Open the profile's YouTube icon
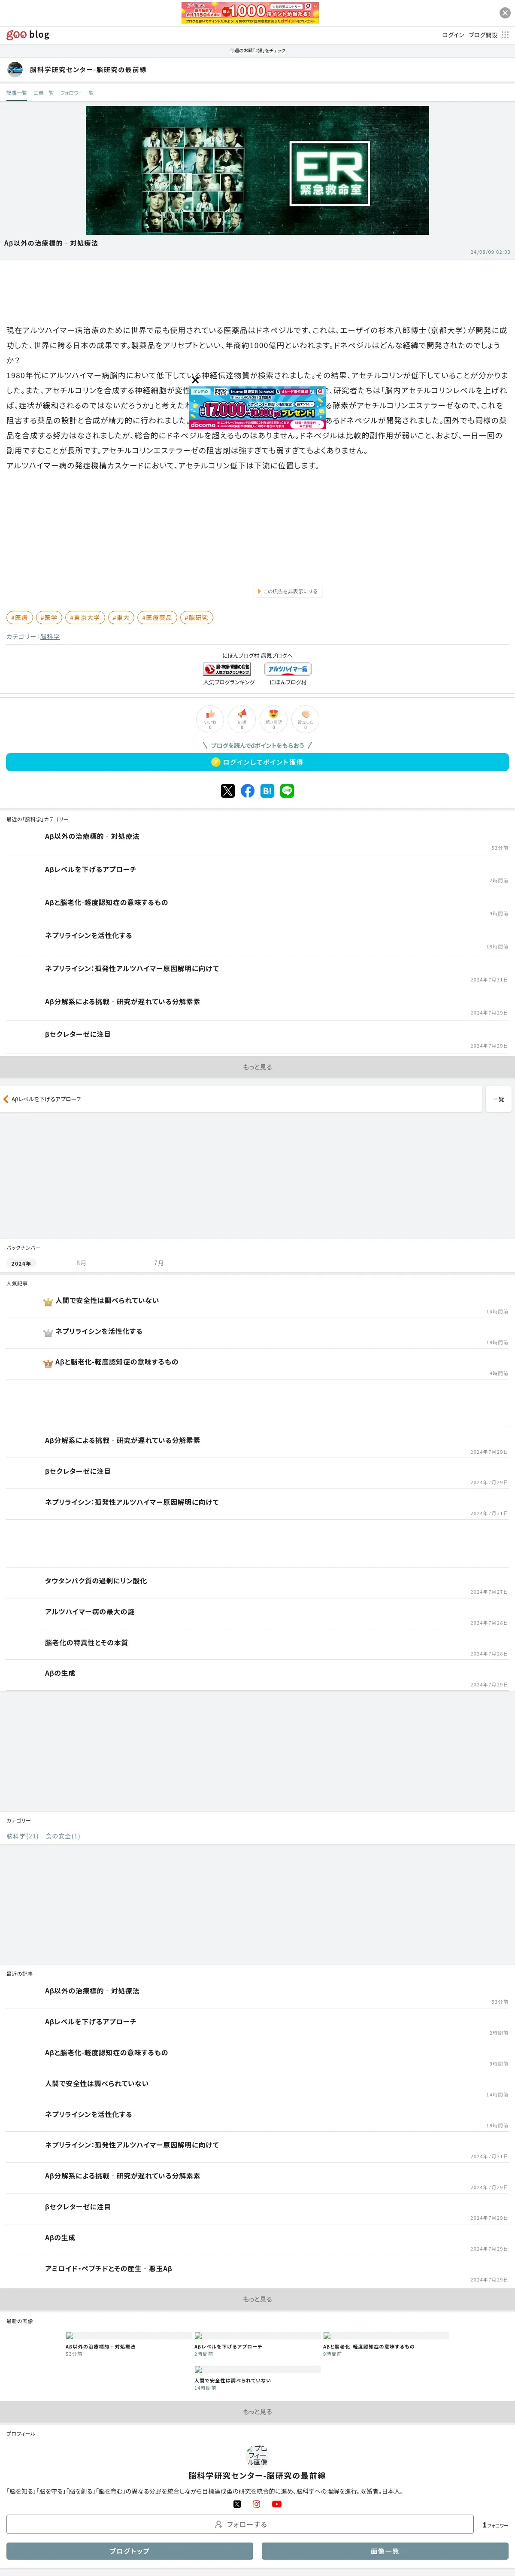This screenshot has height=2576, width=515. click(277, 2504)
